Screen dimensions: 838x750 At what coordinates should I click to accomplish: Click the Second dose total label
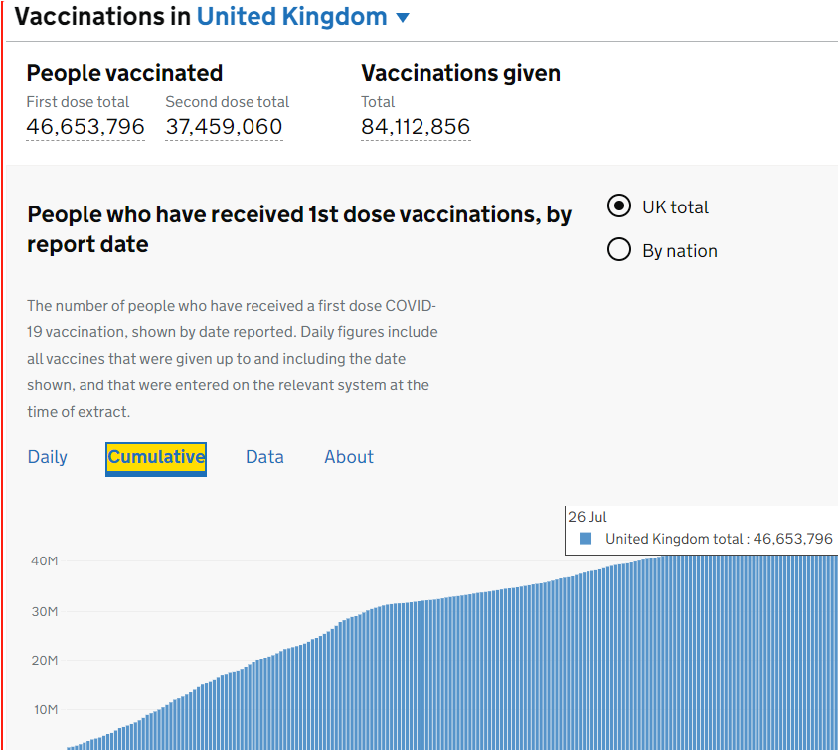(227, 102)
